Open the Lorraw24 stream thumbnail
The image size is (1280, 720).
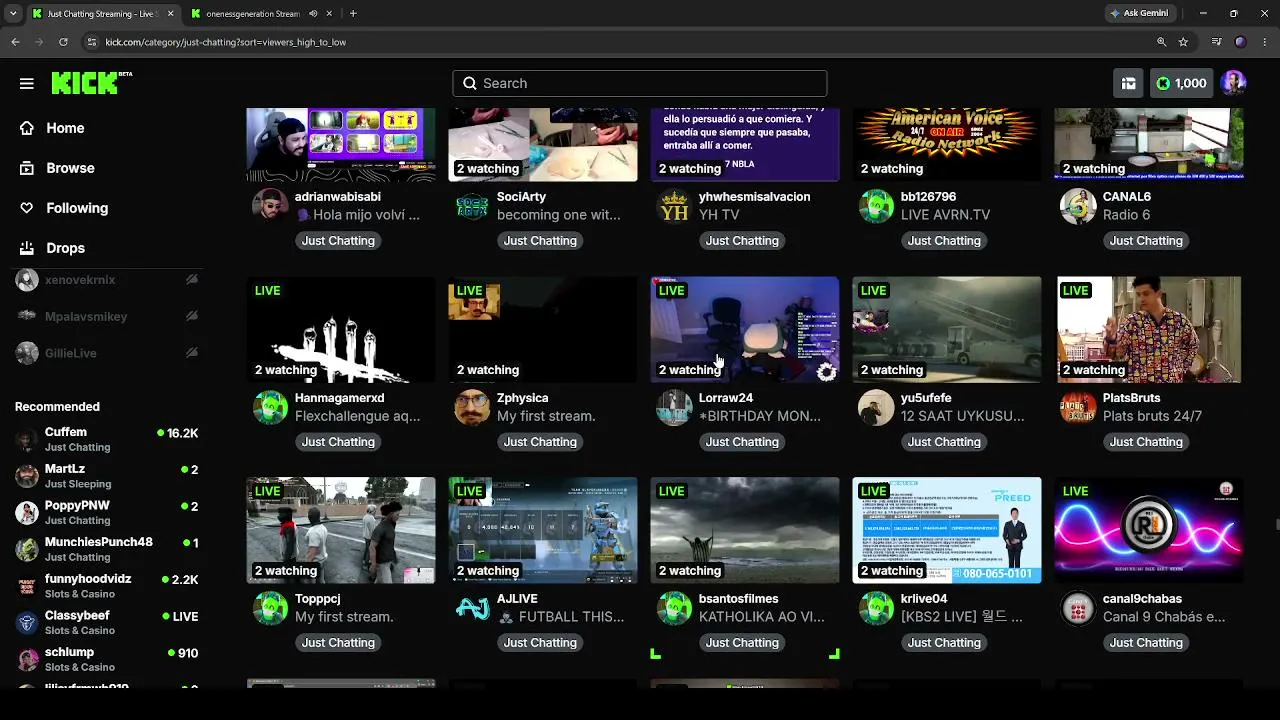[x=745, y=329]
